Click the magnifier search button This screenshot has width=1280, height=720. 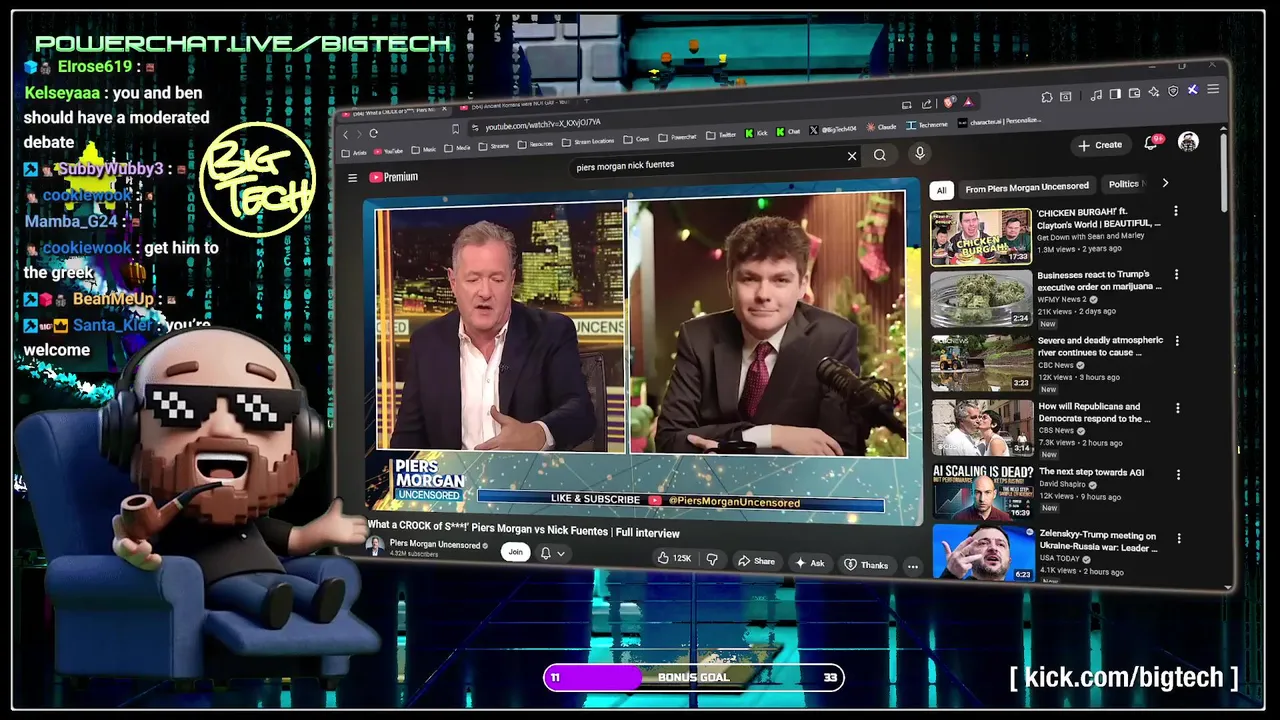880,155
